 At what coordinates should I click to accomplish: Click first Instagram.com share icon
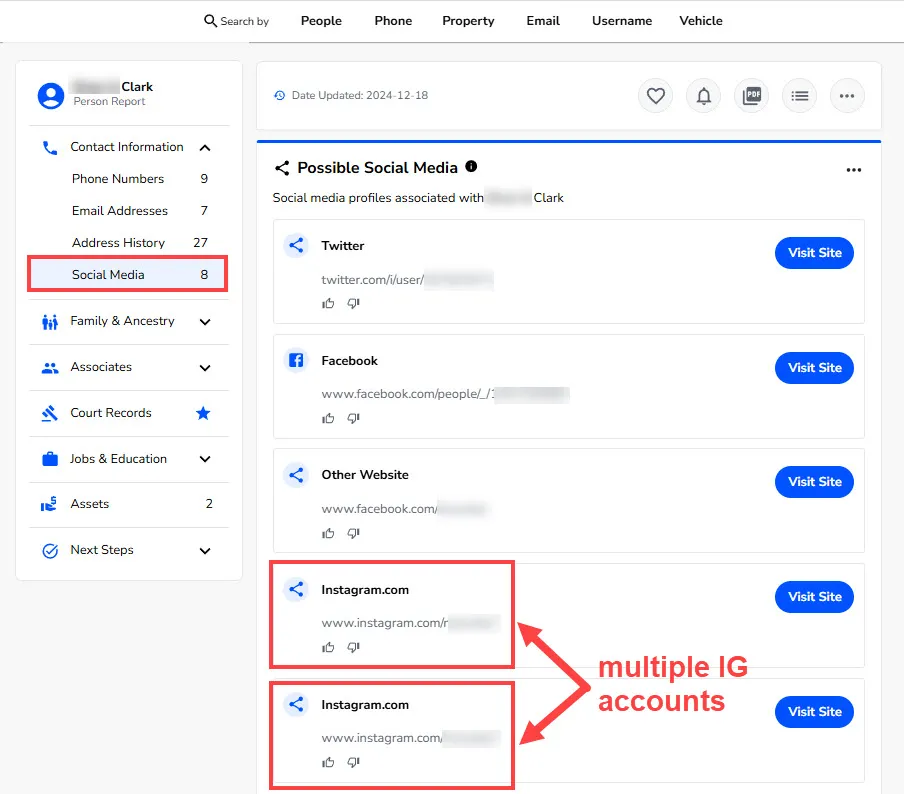click(296, 589)
